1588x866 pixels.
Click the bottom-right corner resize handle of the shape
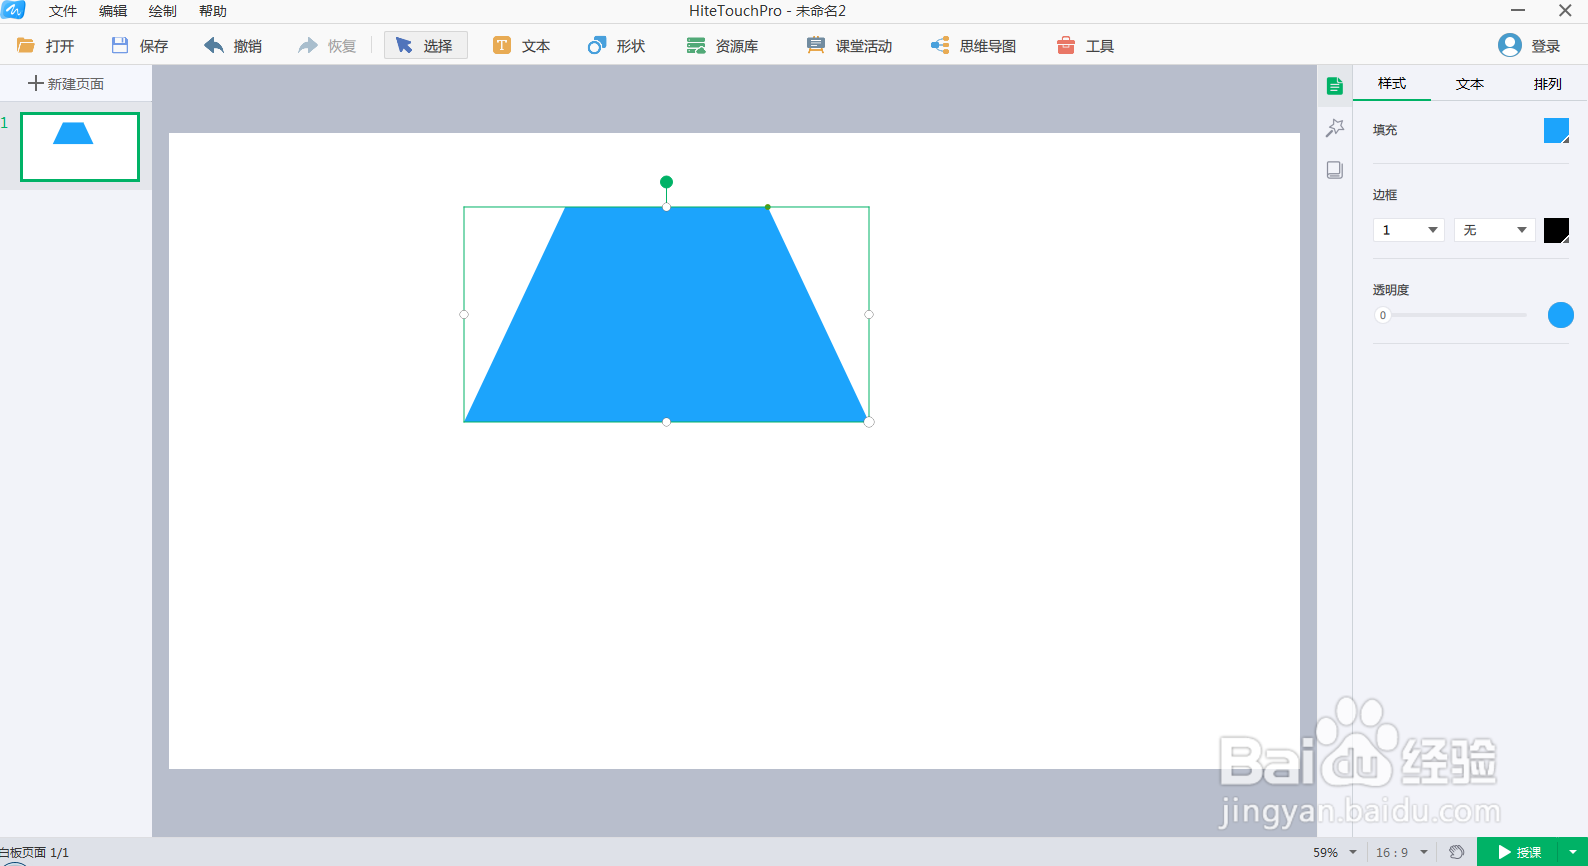869,422
